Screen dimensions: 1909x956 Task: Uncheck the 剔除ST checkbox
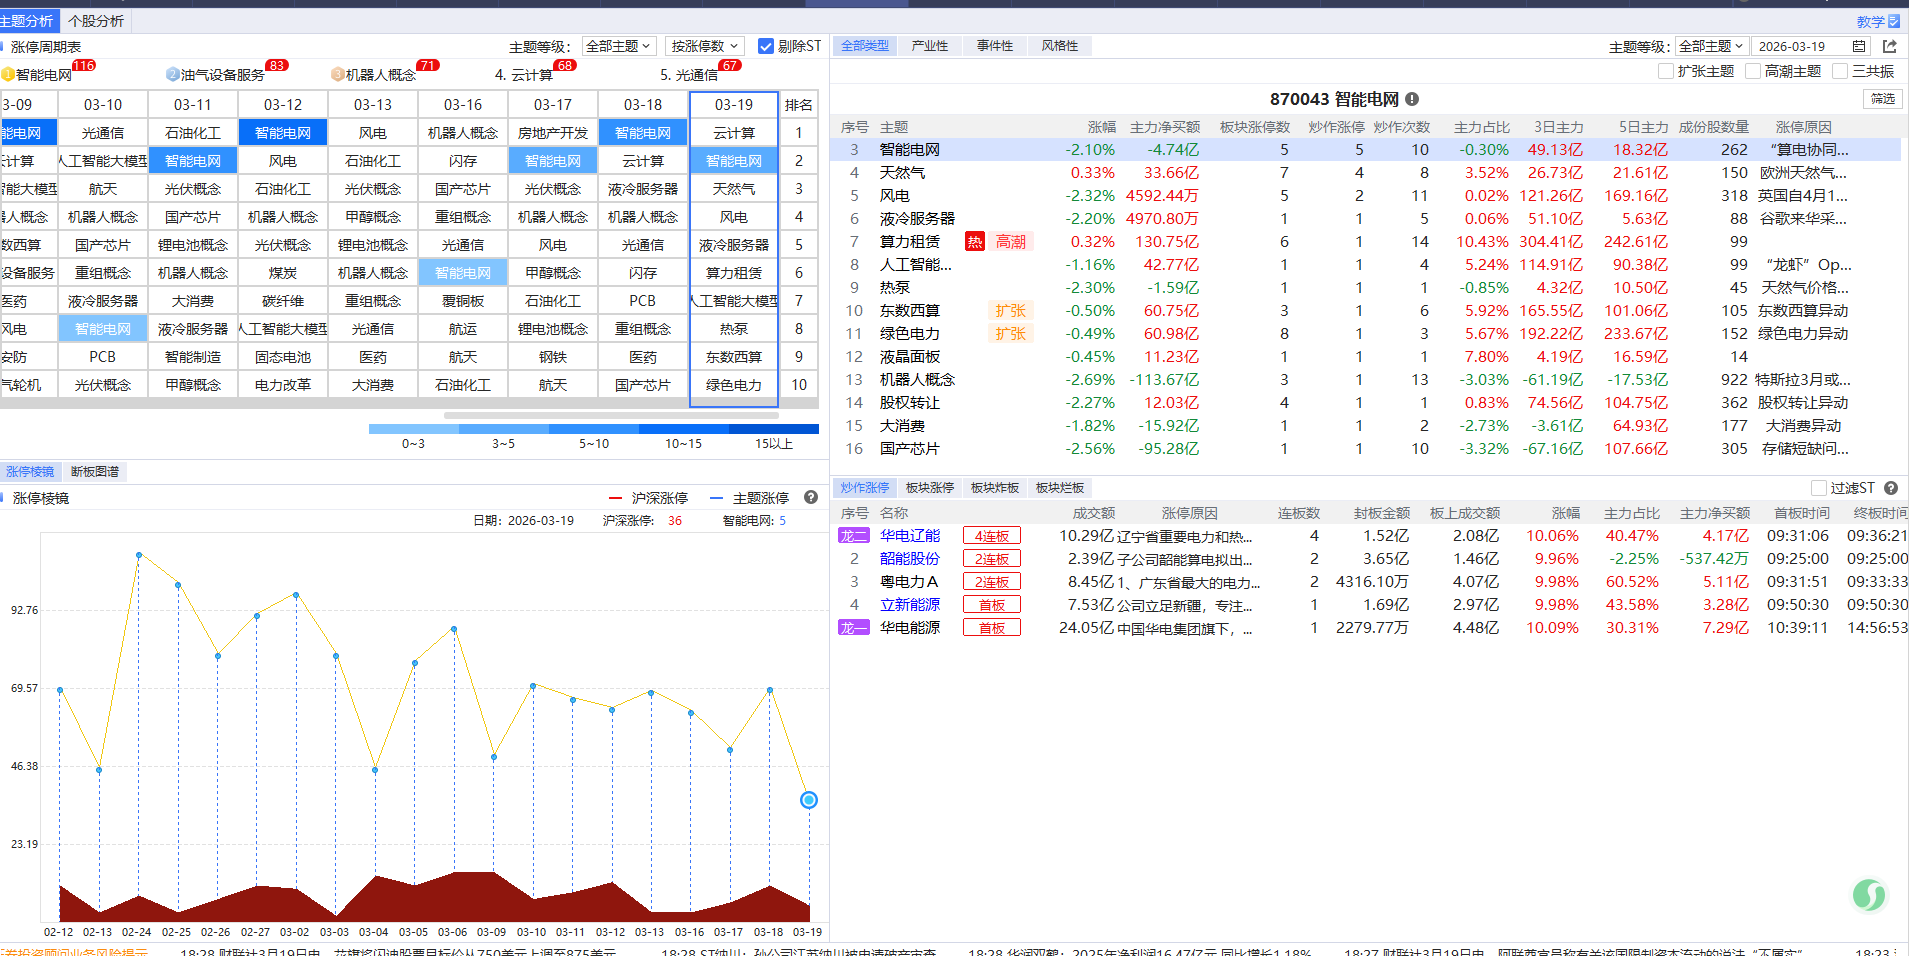tap(766, 46)
